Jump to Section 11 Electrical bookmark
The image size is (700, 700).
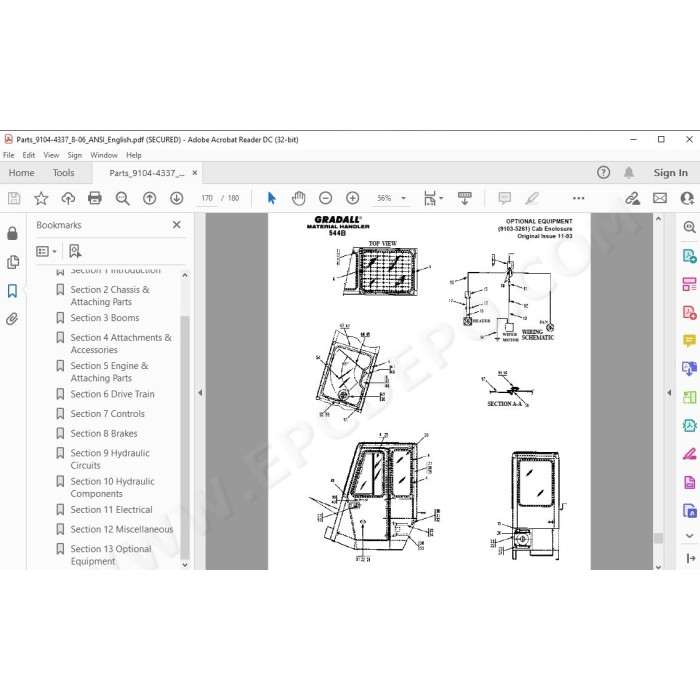coord(111,510)
